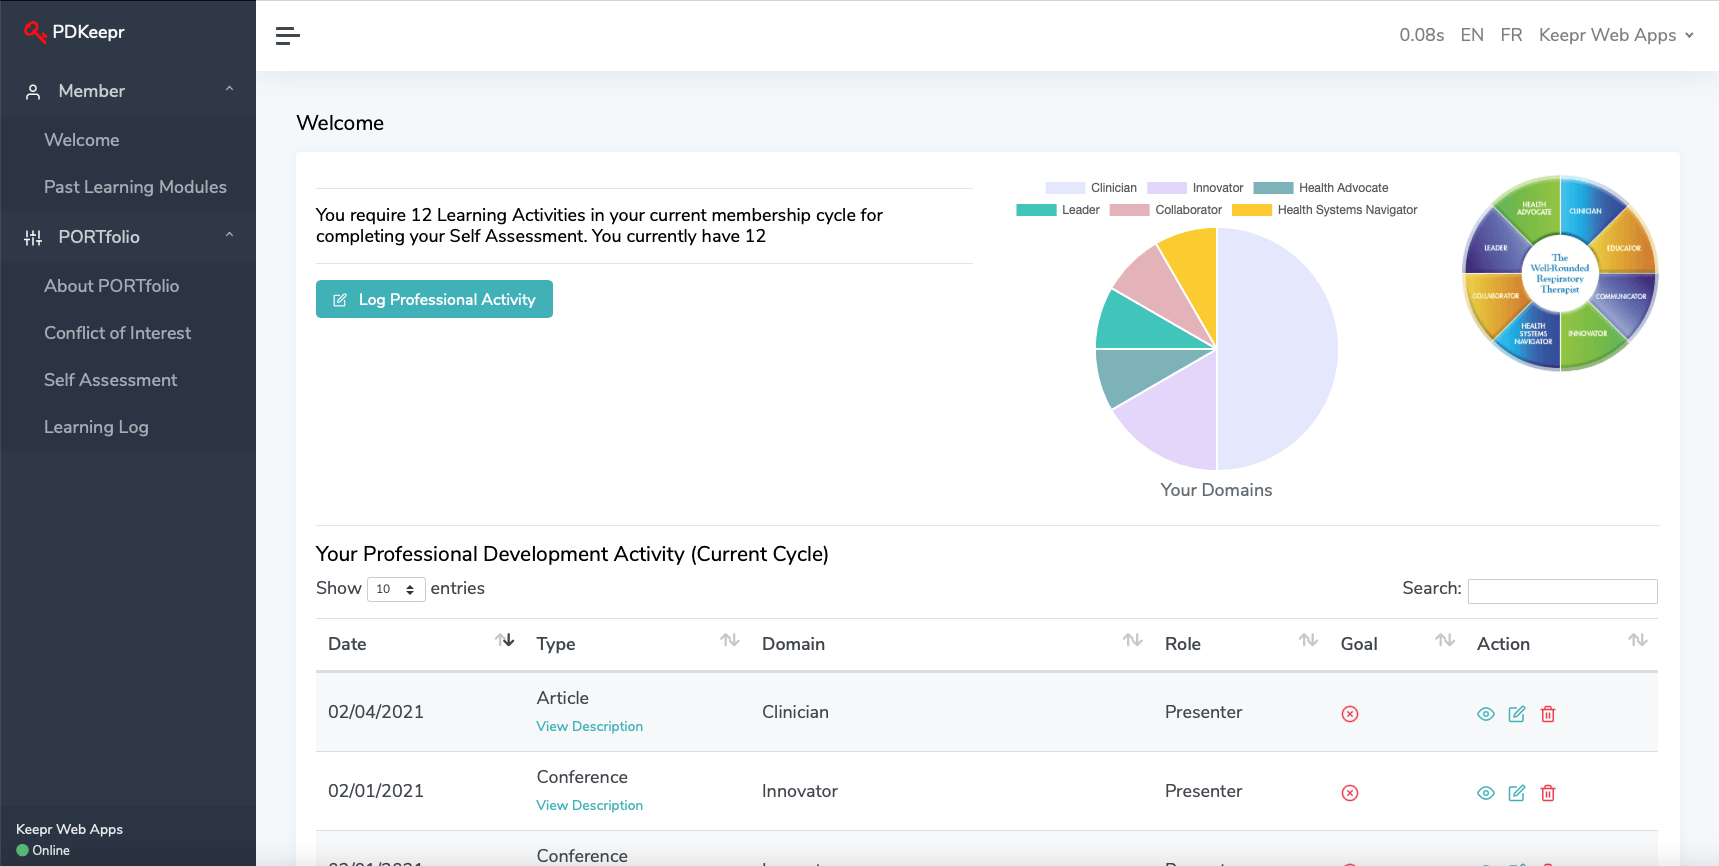Click the PDKeepr key logo

pos(35,32)
